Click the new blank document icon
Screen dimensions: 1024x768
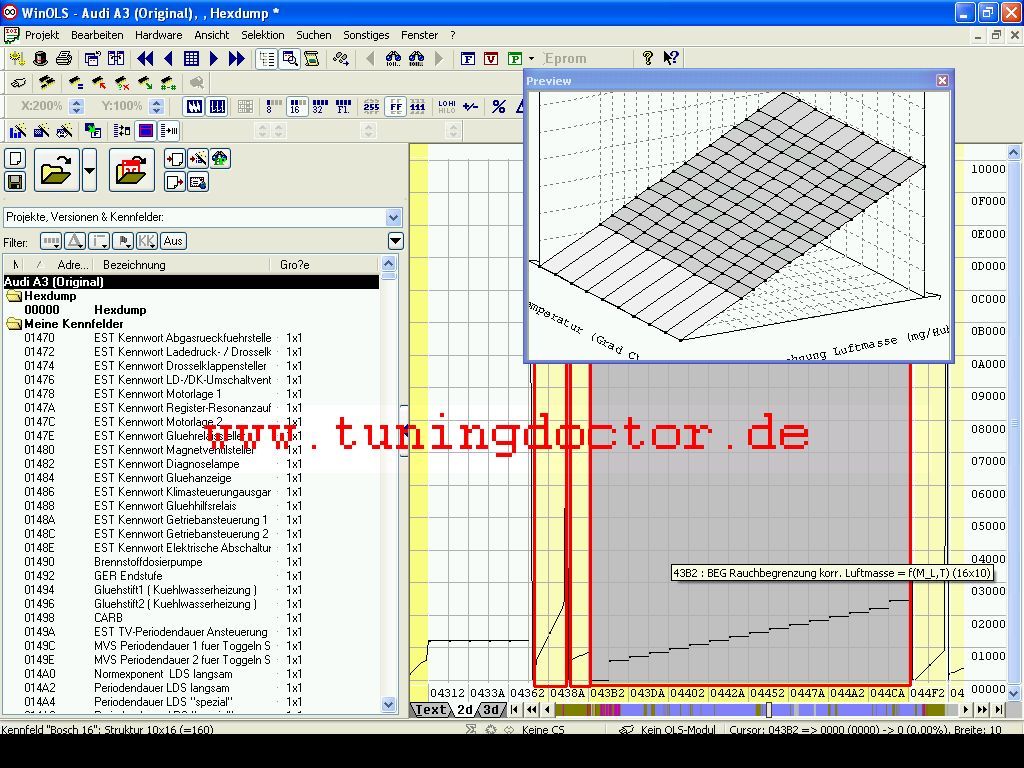[x=15, y=159]
